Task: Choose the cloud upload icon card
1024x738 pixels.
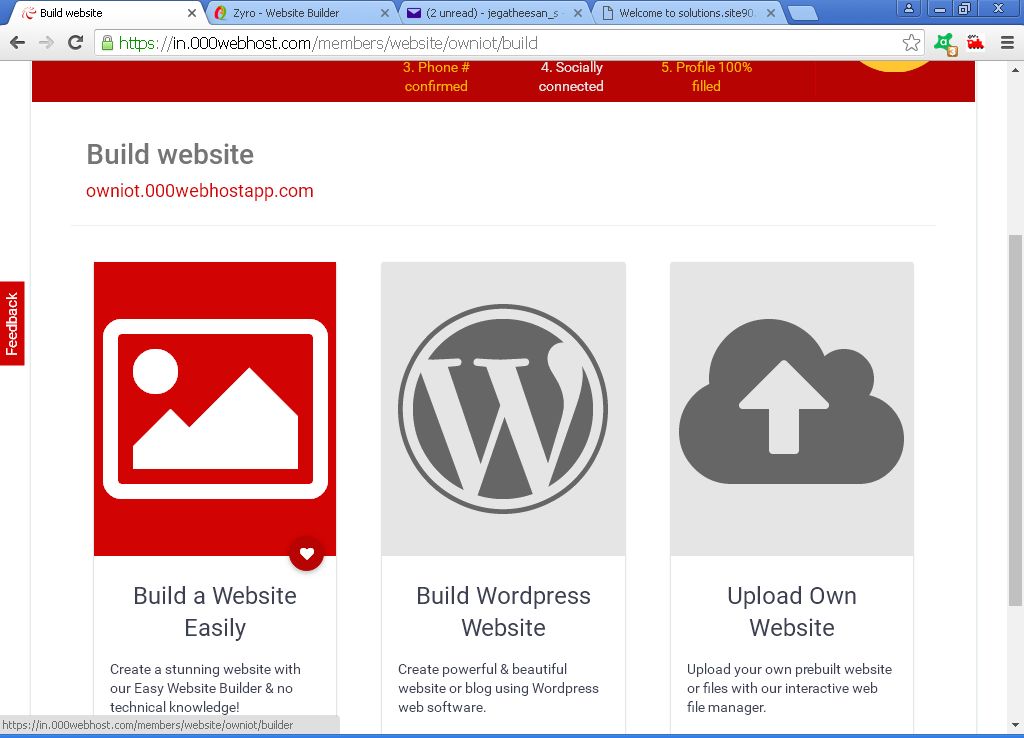Action: 792,409
